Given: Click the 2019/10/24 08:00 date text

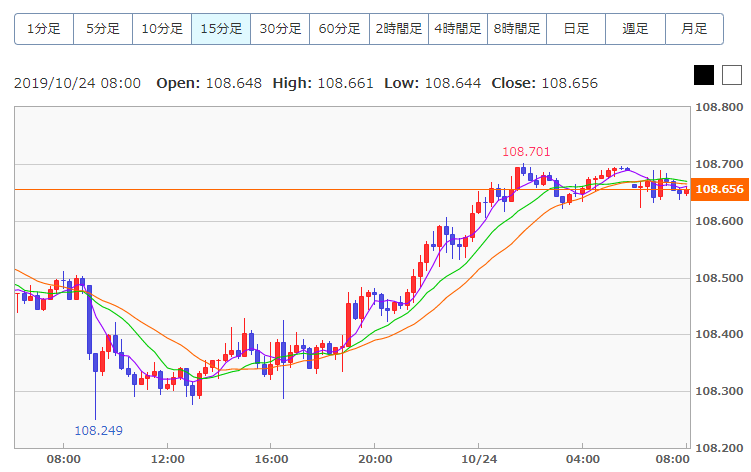Looking at the screenshot, I should pyautogui.click(x=78, y=83).
